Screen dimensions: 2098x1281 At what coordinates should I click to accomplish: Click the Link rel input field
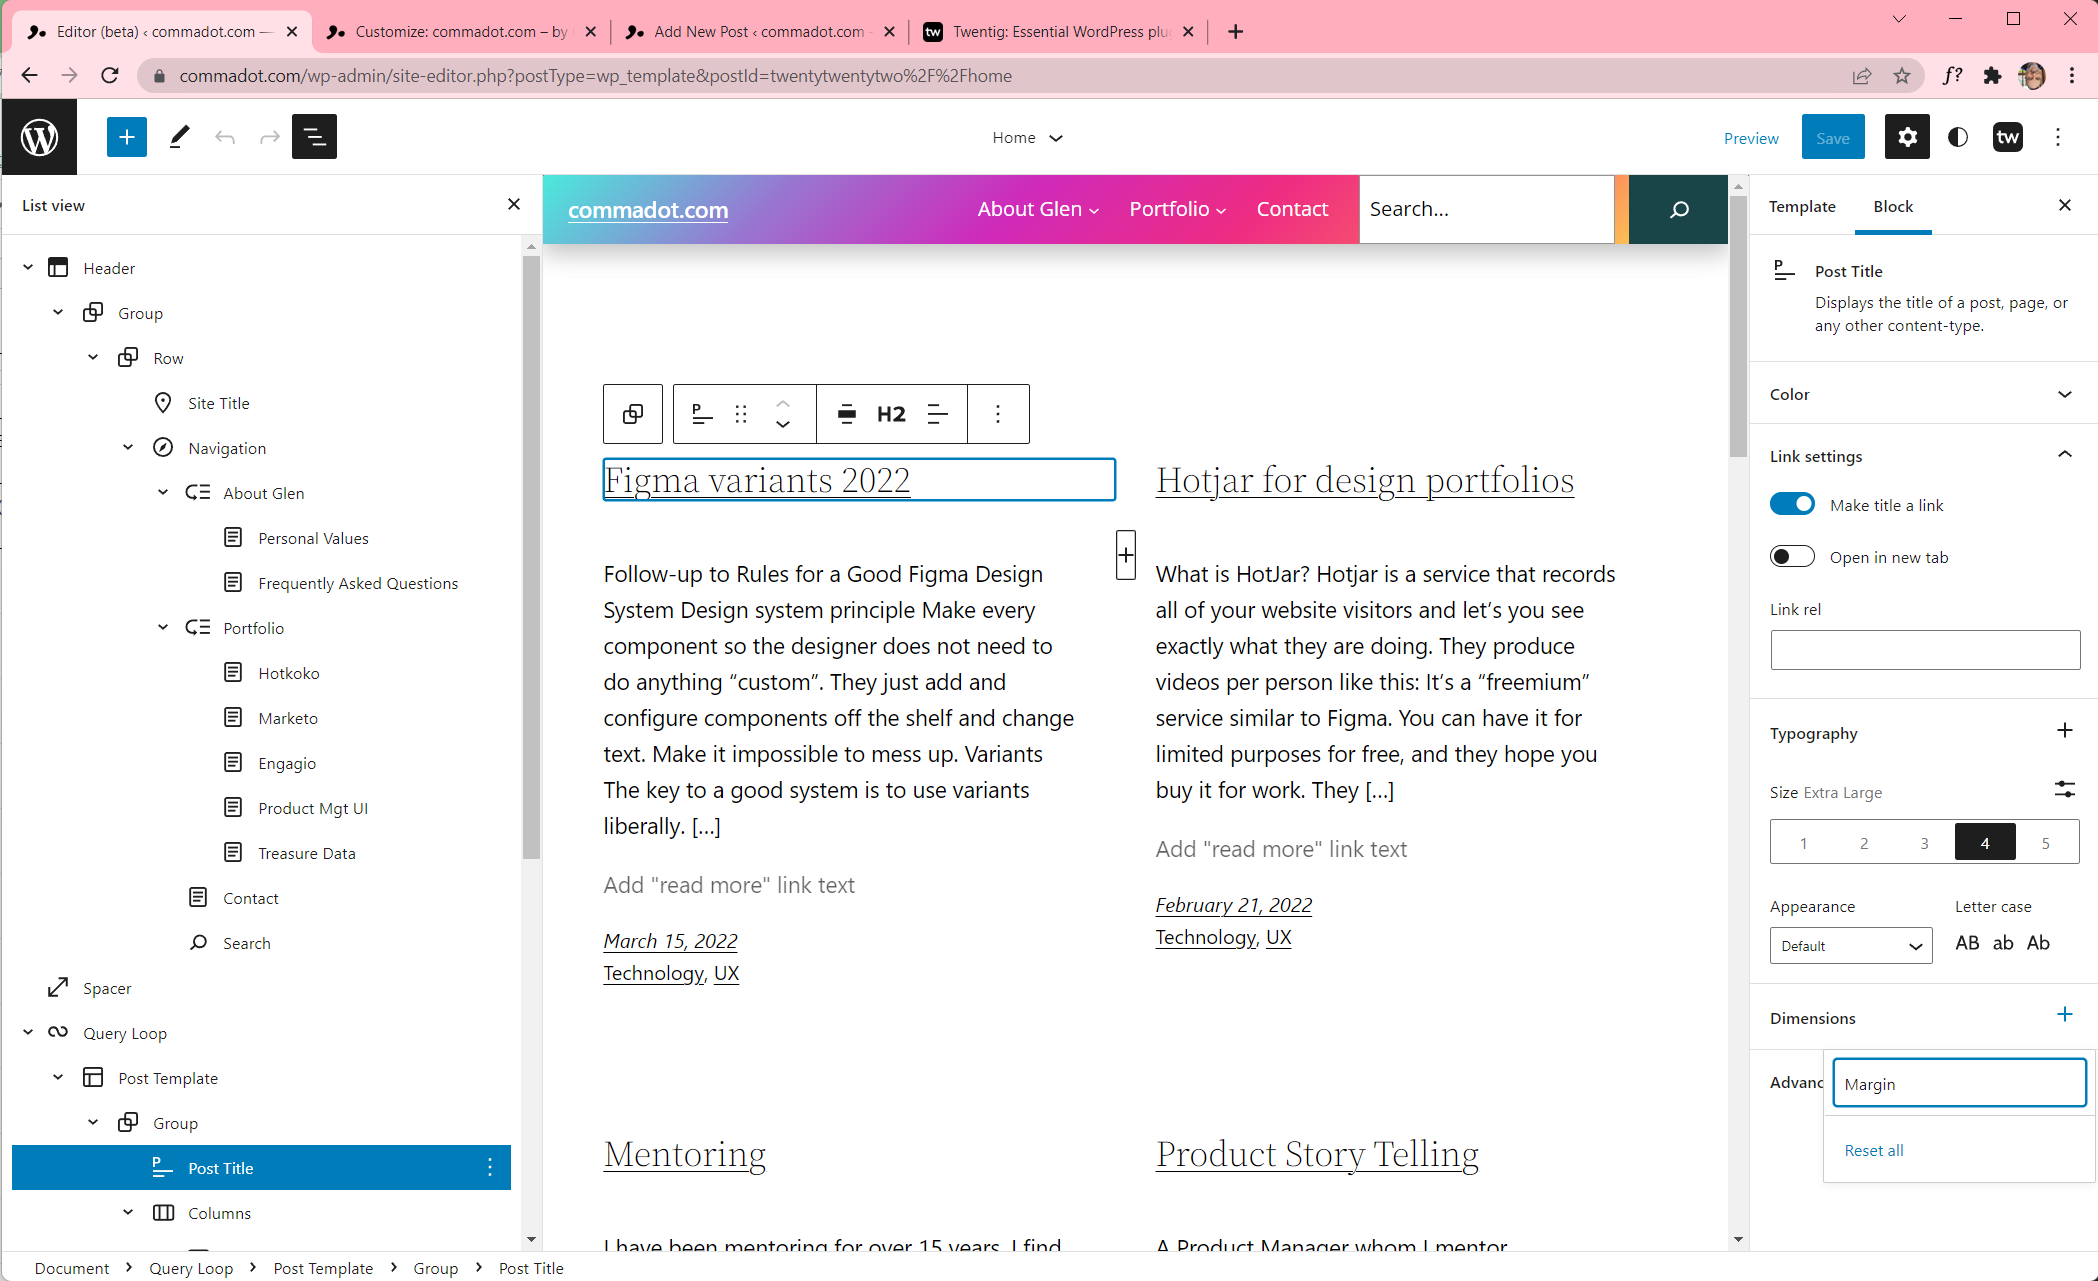point(1924,649)
